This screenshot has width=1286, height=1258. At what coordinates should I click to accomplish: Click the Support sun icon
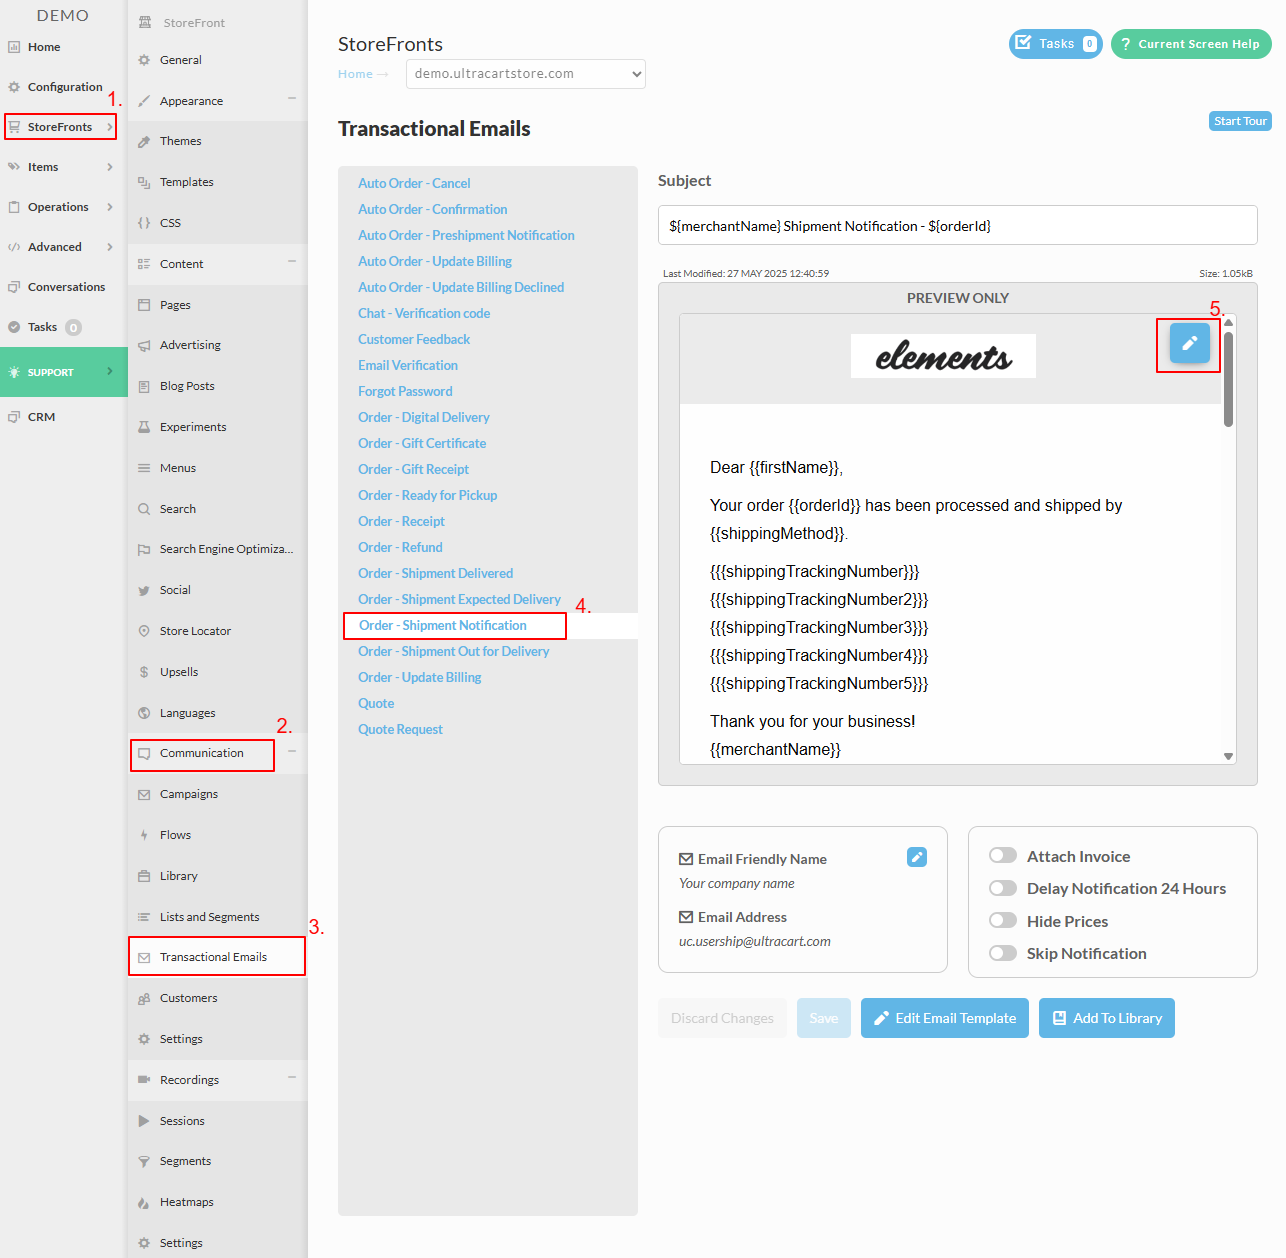[14, 372]
